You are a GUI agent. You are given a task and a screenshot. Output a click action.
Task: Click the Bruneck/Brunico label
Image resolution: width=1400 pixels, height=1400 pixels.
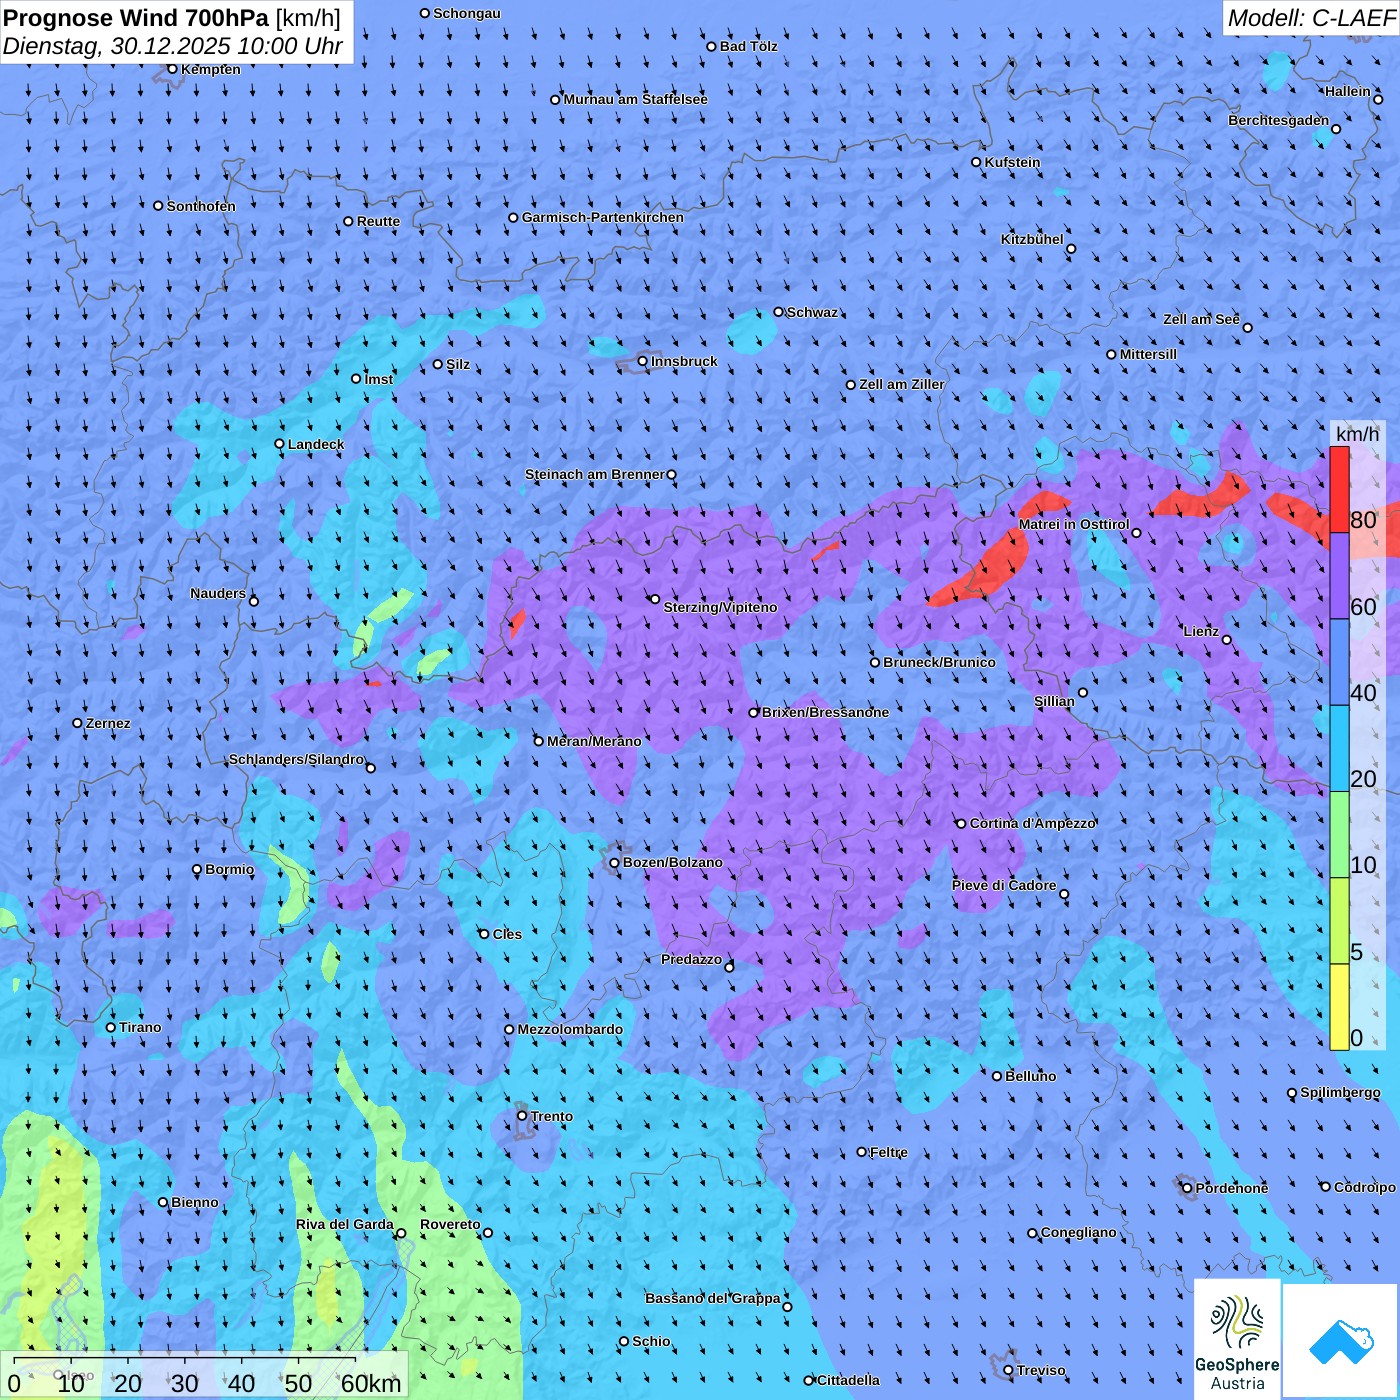pyautogui.click(x=939, y=662)
